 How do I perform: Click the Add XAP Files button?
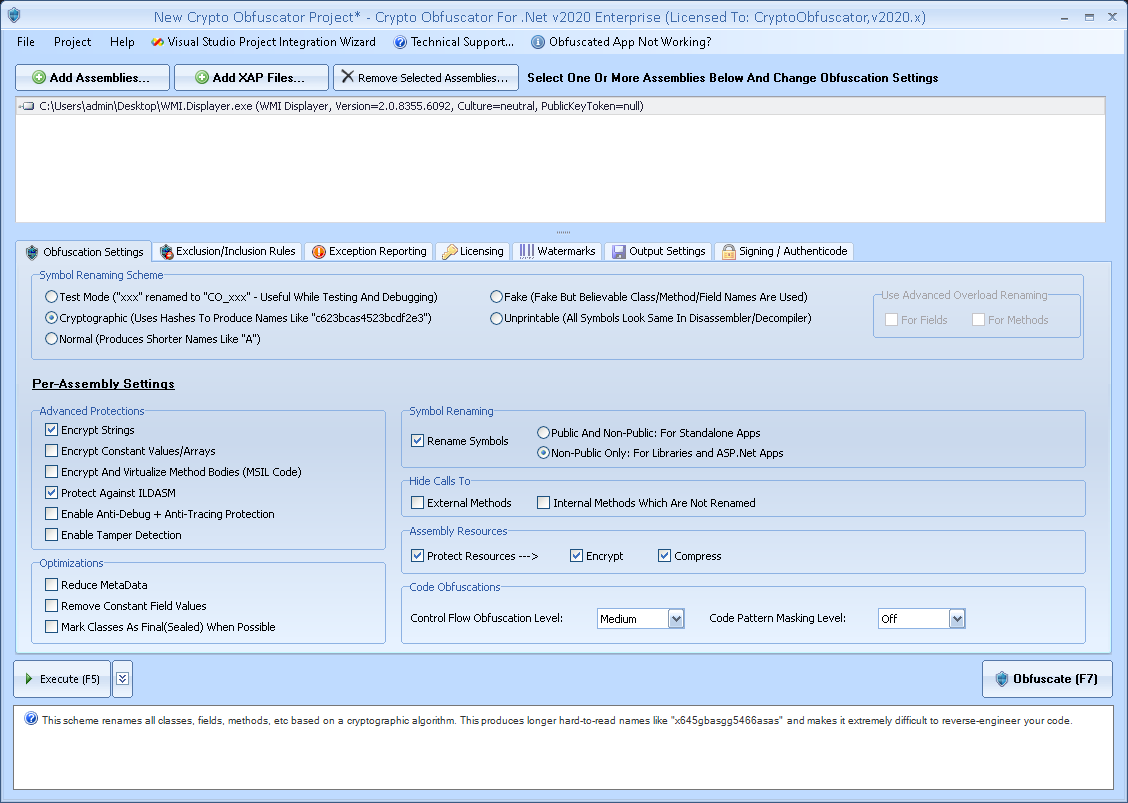(x=251, y=78)
